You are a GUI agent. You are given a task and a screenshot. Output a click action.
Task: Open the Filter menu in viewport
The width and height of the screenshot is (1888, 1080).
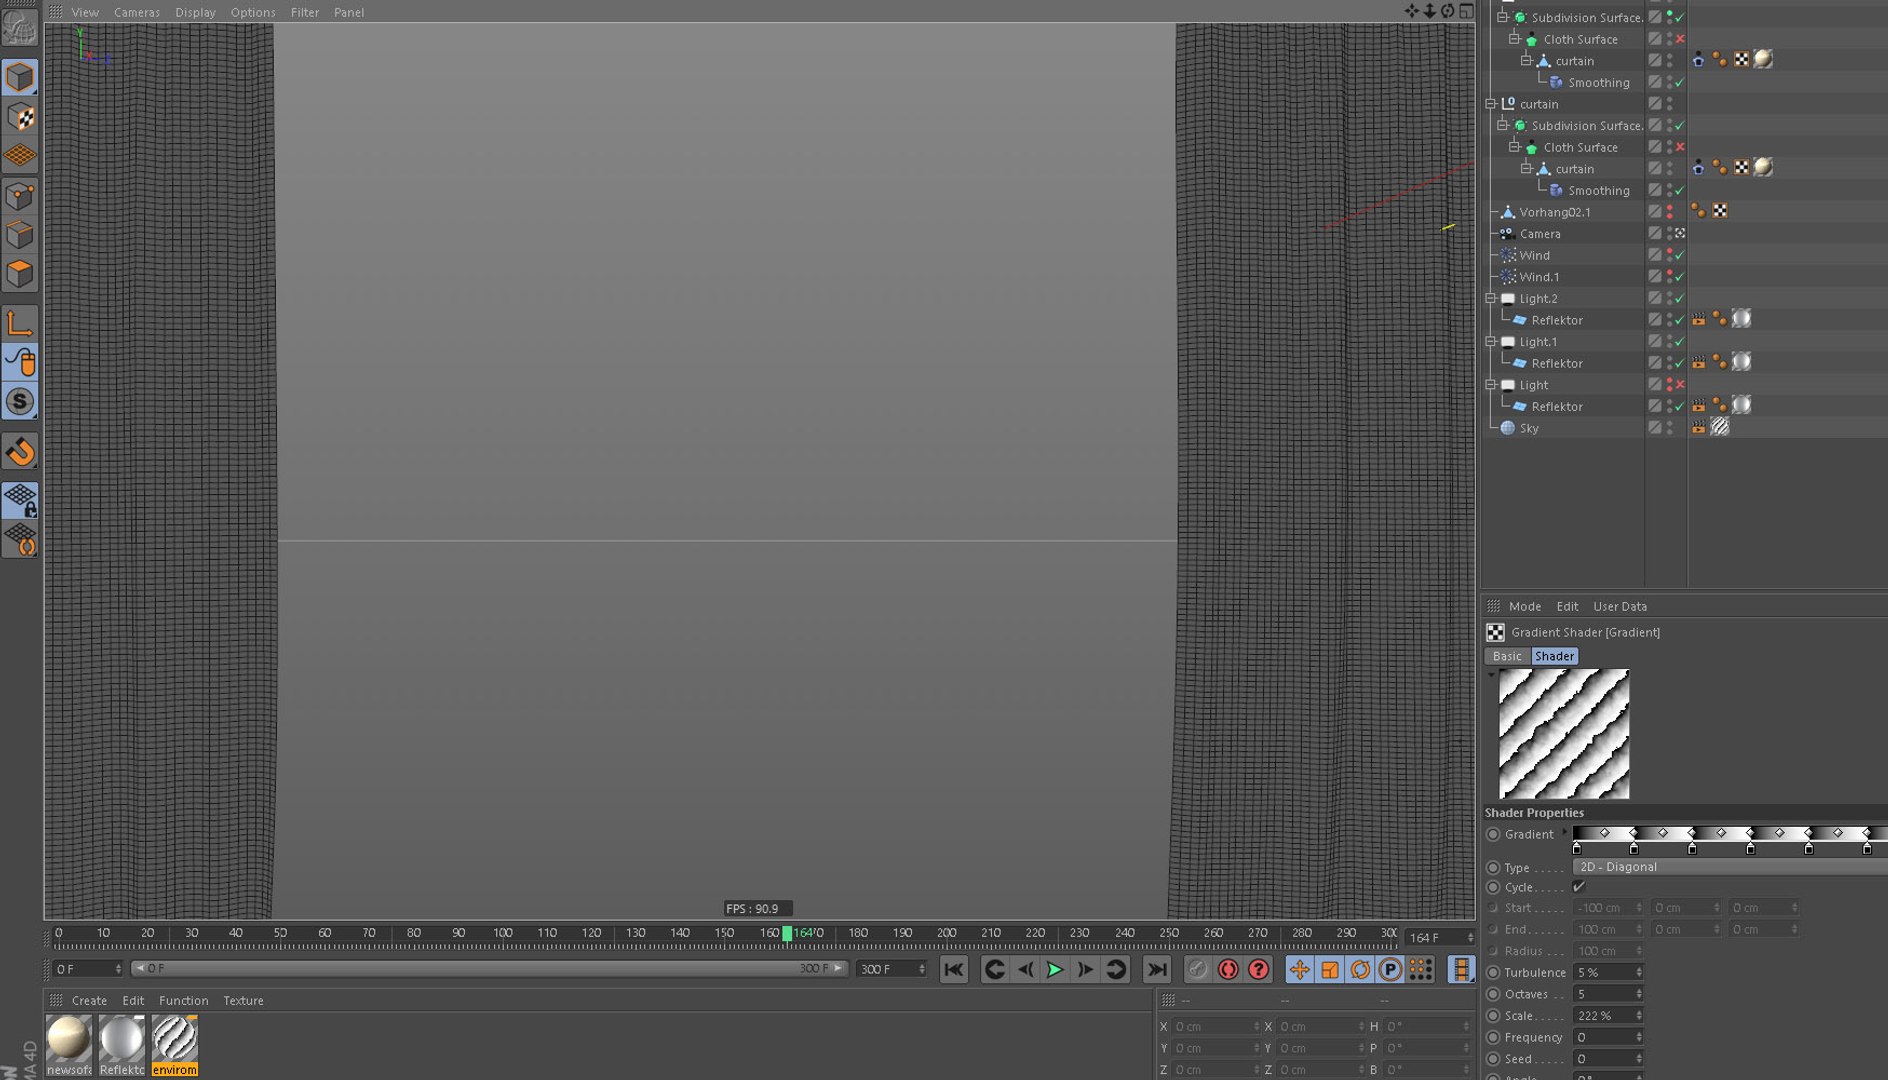[305, 12]
